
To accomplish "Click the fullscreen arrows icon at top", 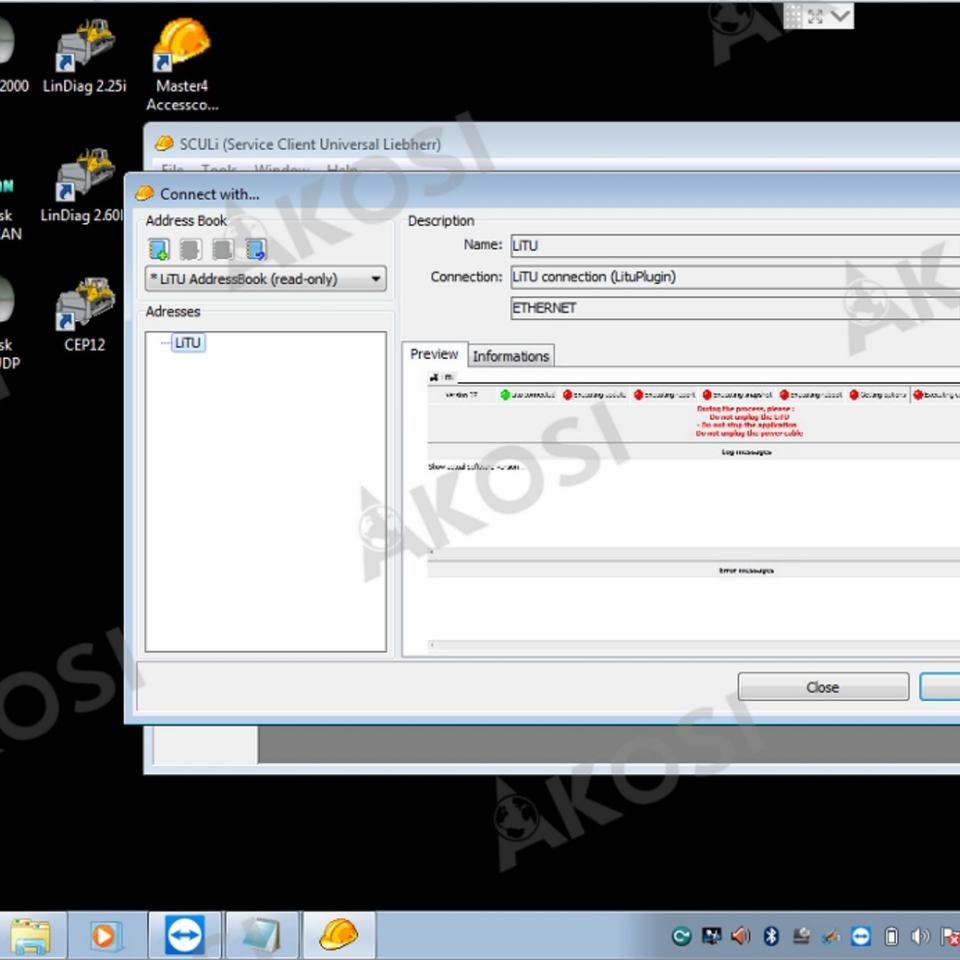I will click(816, 16).
